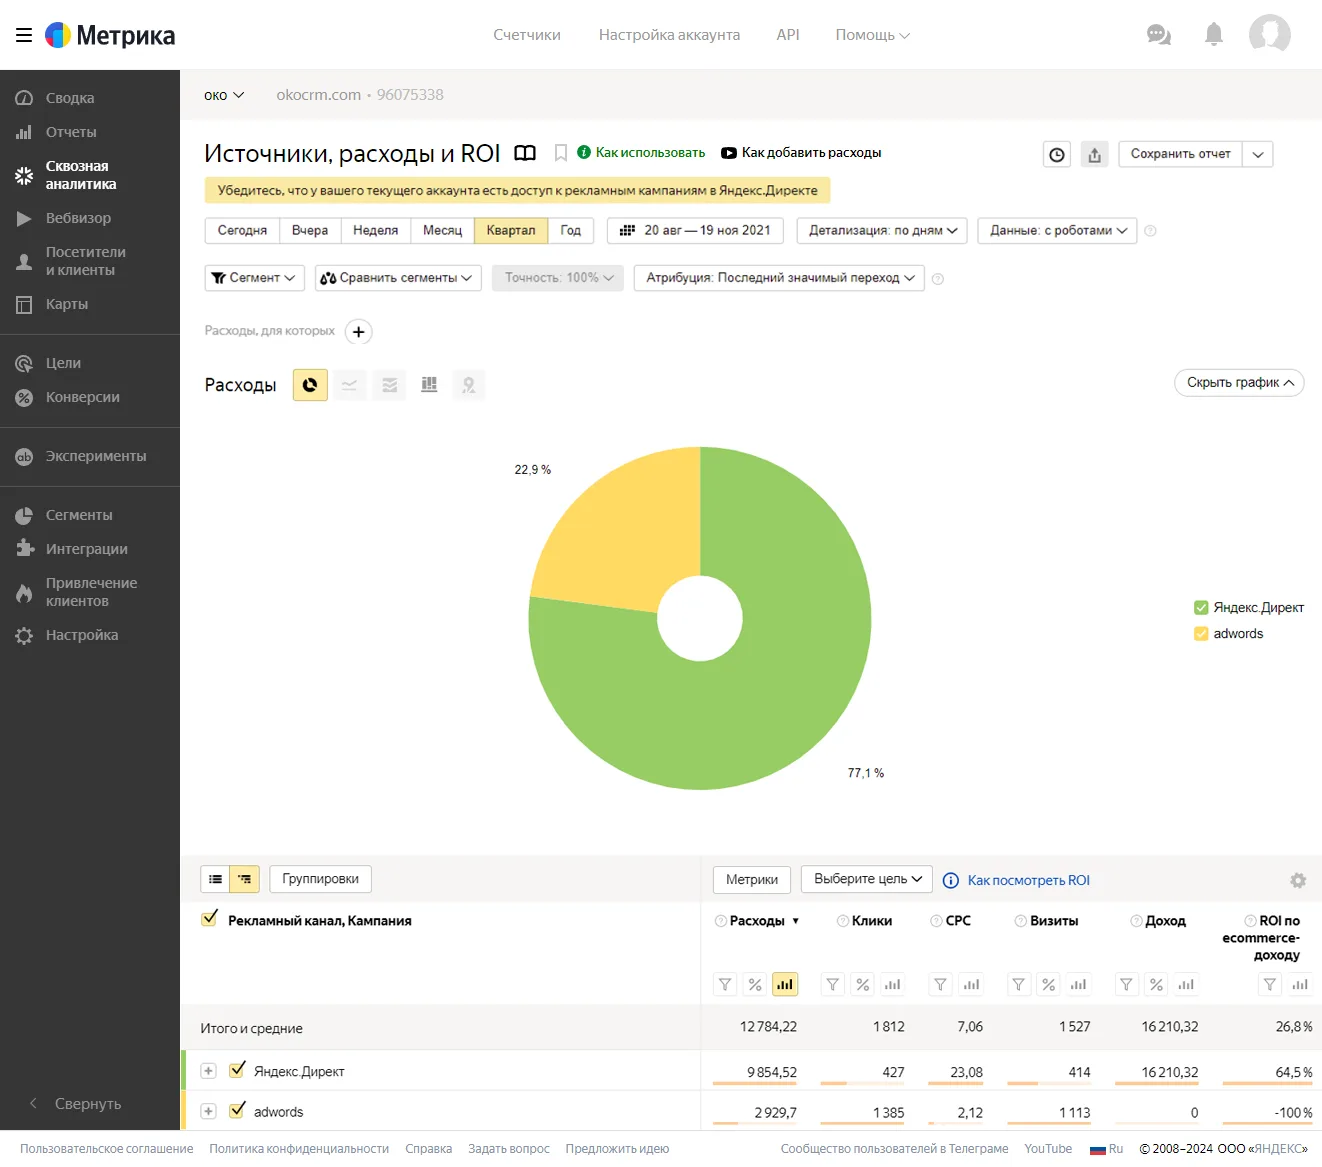Open the Выберите цель dropdown
1322x1167 pixels.
pos(867,879)
